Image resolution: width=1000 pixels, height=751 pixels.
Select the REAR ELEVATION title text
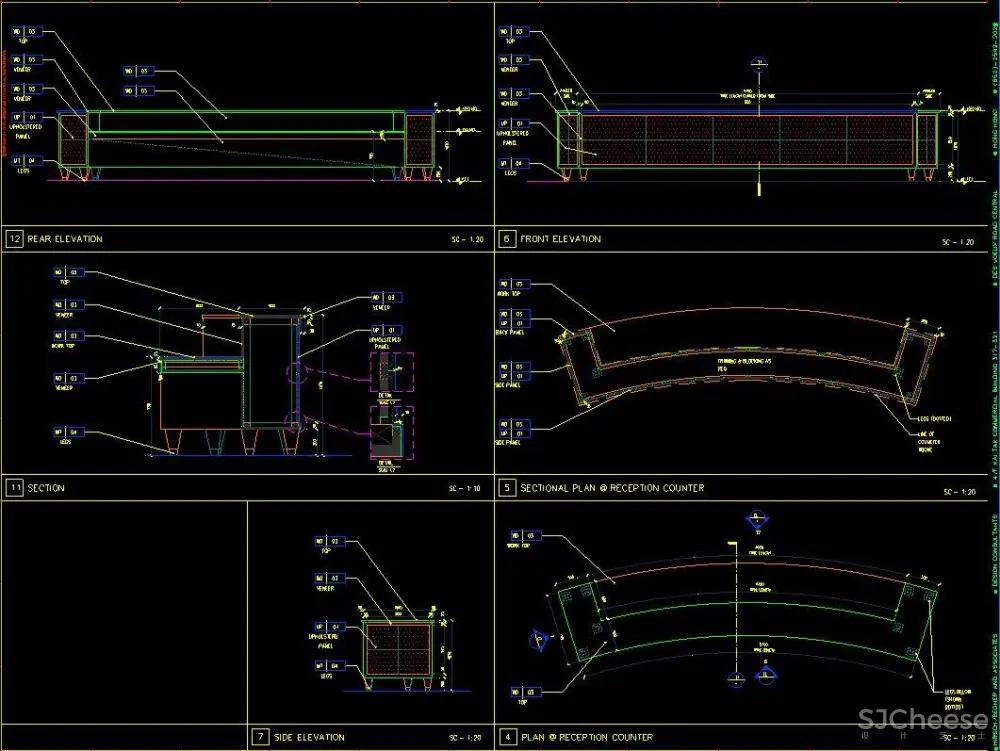point(64,239)
